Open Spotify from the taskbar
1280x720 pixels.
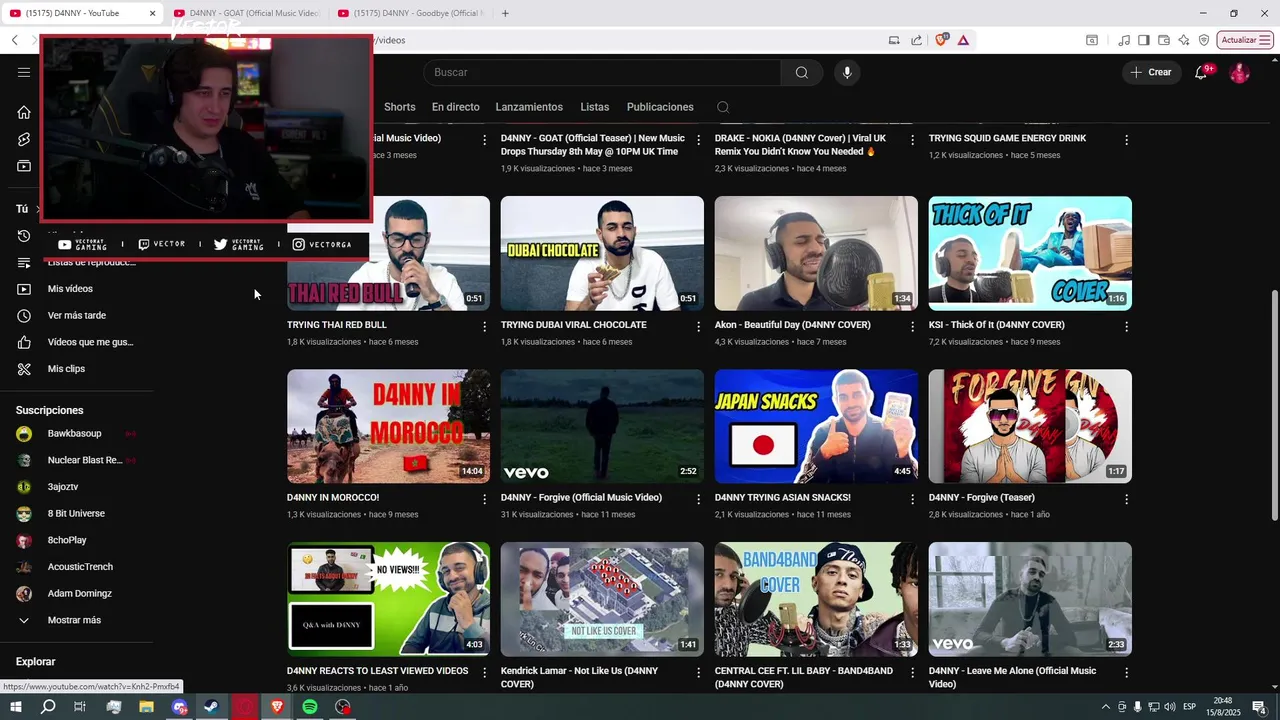point(310,707)
